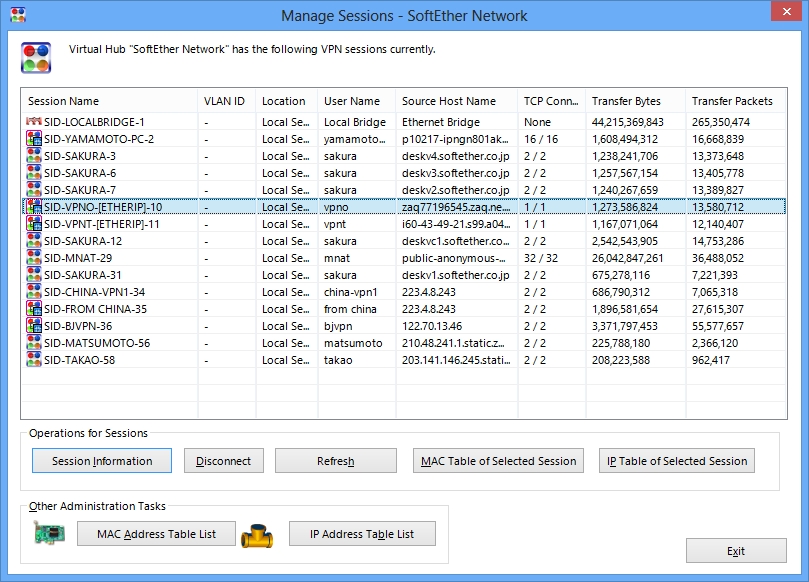Disconnect the selected session
Screen dimensions: 809x582
pyautogui.click(x=223, y=461)
